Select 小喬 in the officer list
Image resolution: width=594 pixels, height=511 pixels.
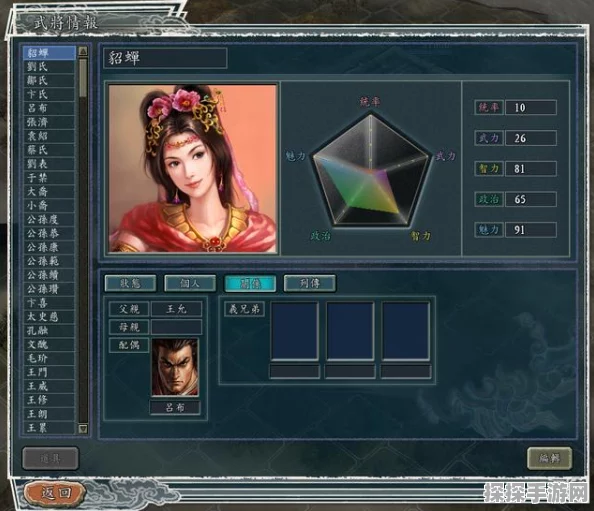pos(49,205)
